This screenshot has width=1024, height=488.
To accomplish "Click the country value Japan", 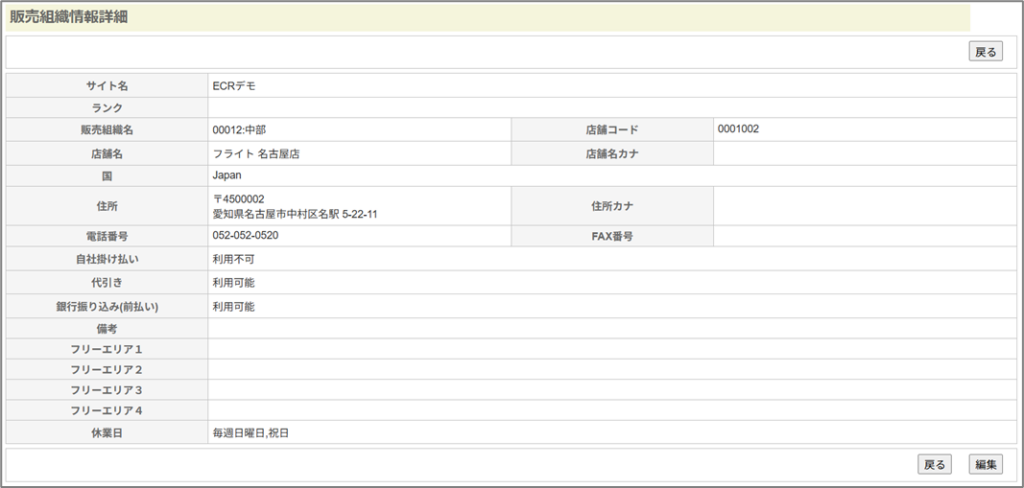I will 227,175.
